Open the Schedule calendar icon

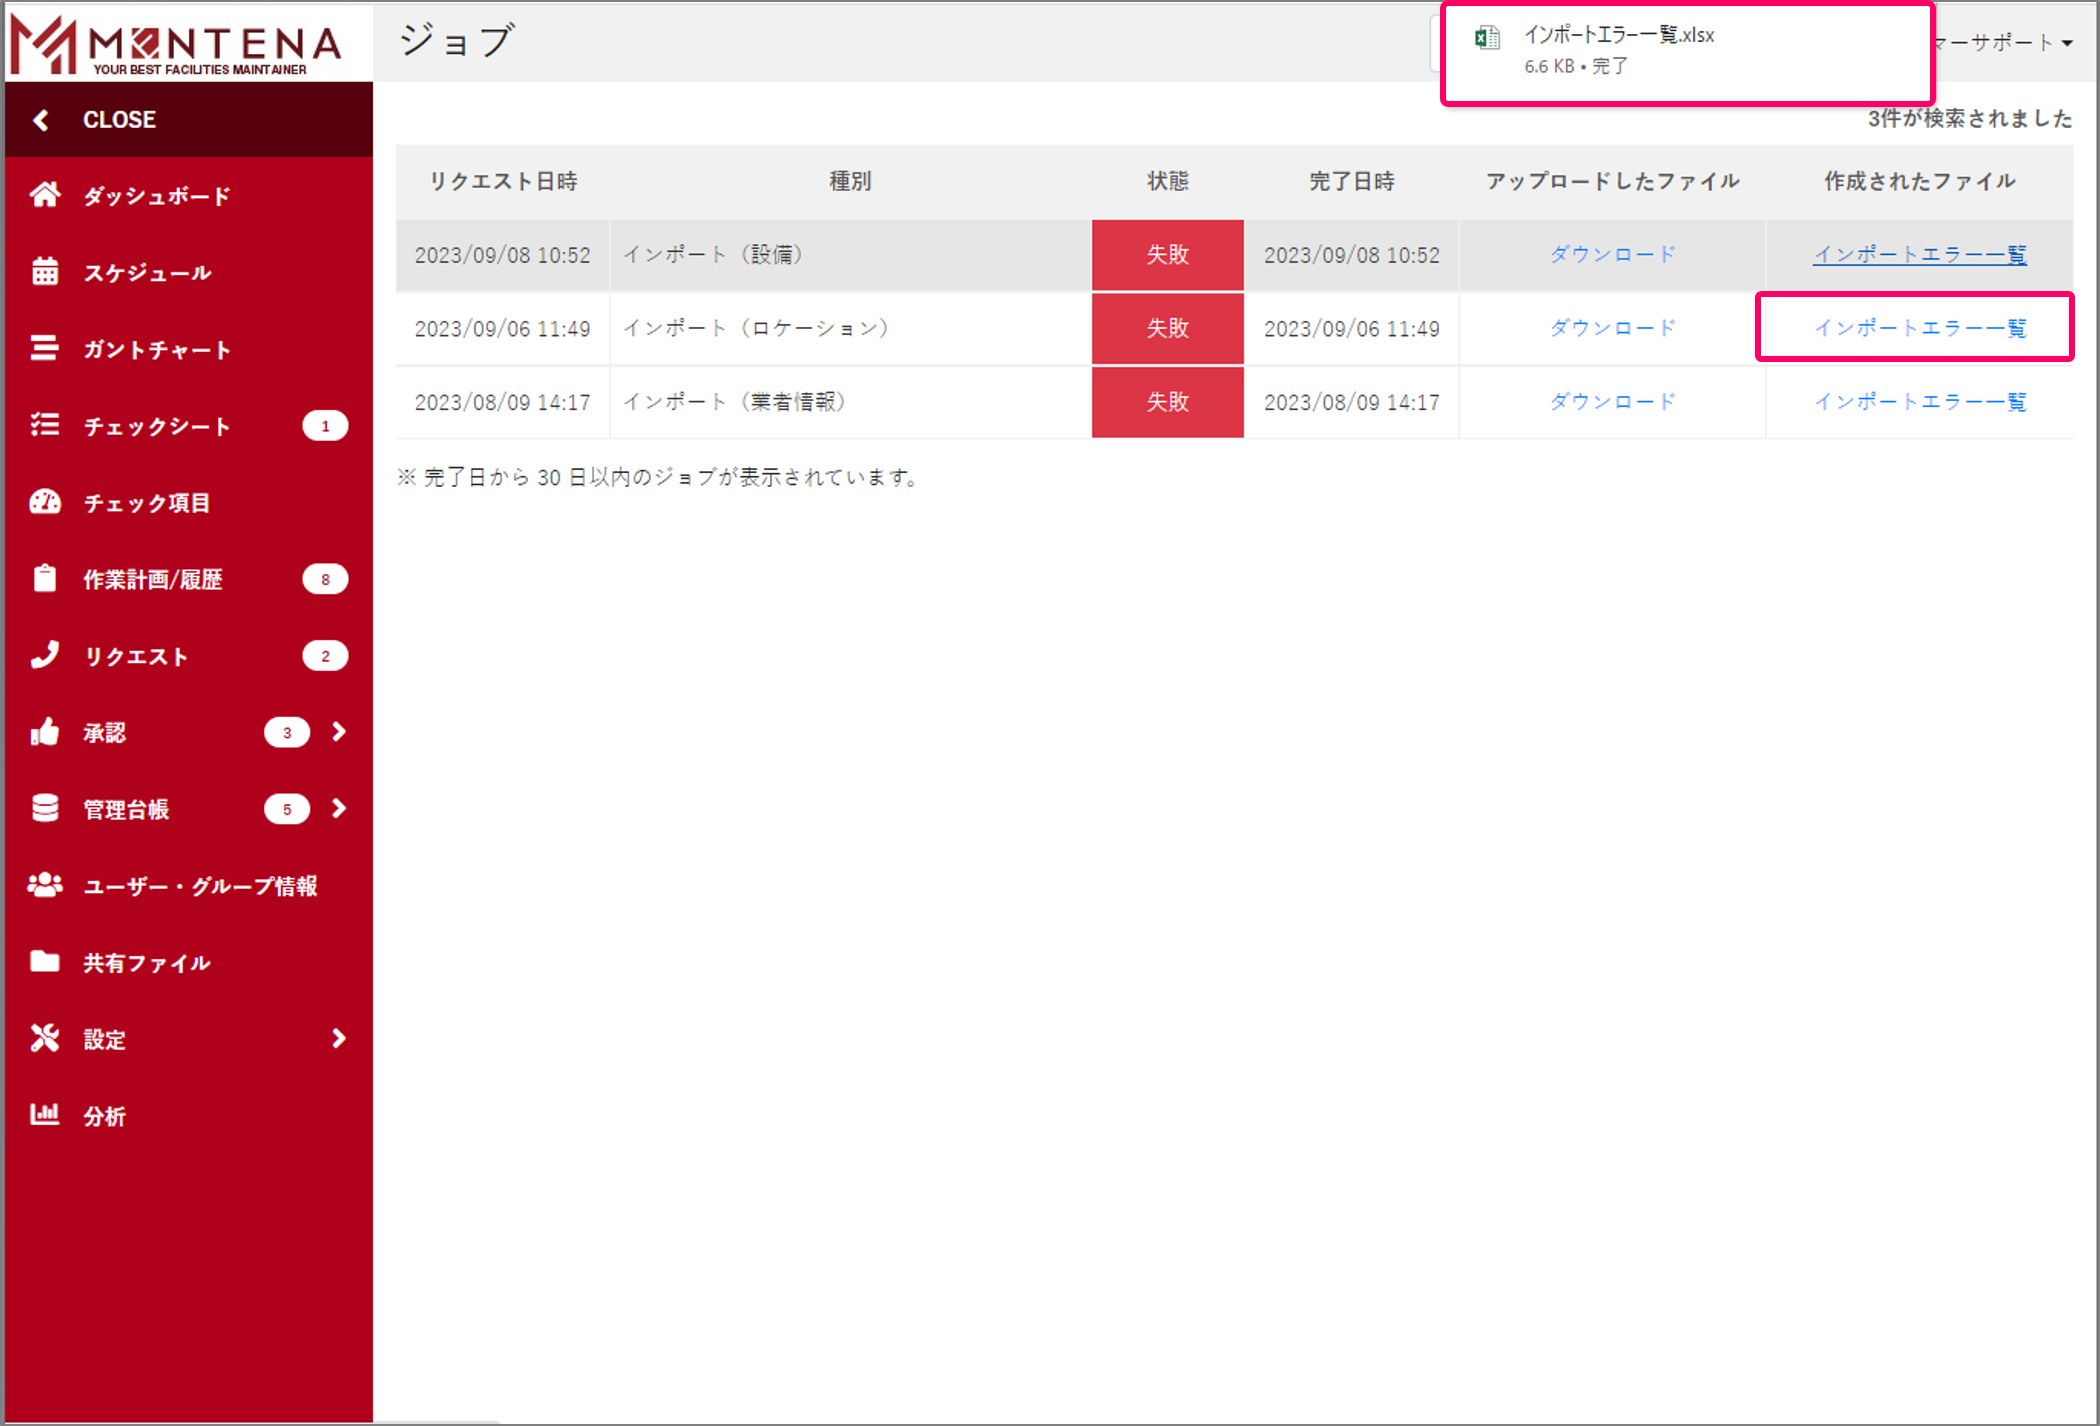pos(44,272)
